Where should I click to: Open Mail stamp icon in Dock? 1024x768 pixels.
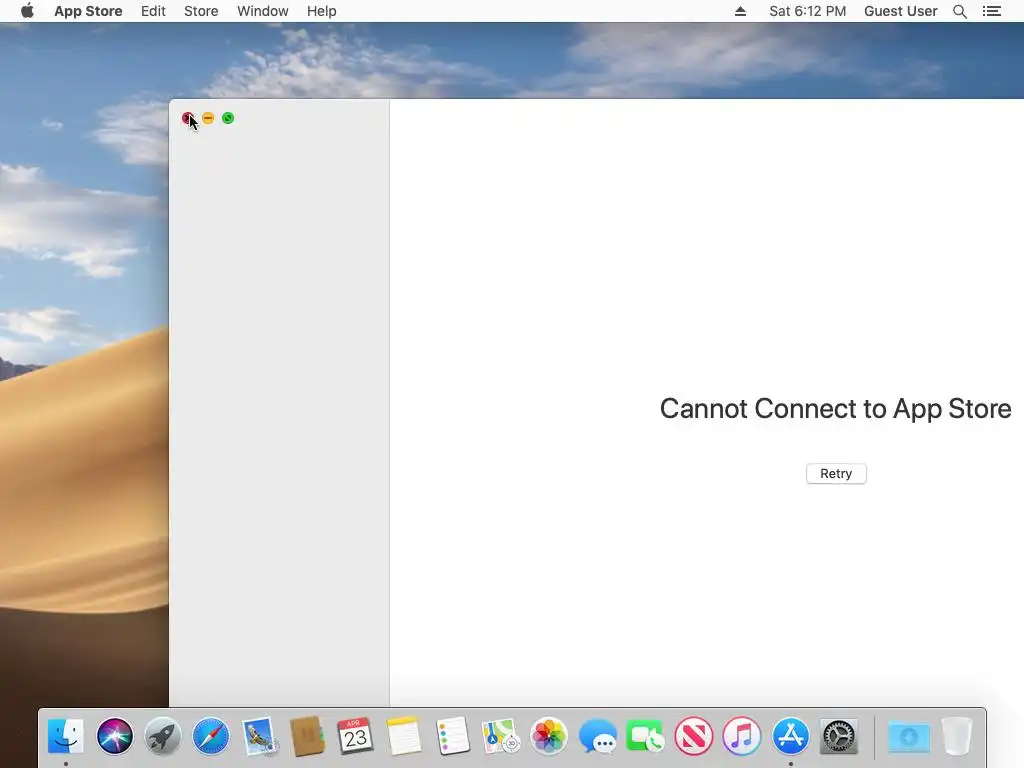click(259, 736)
